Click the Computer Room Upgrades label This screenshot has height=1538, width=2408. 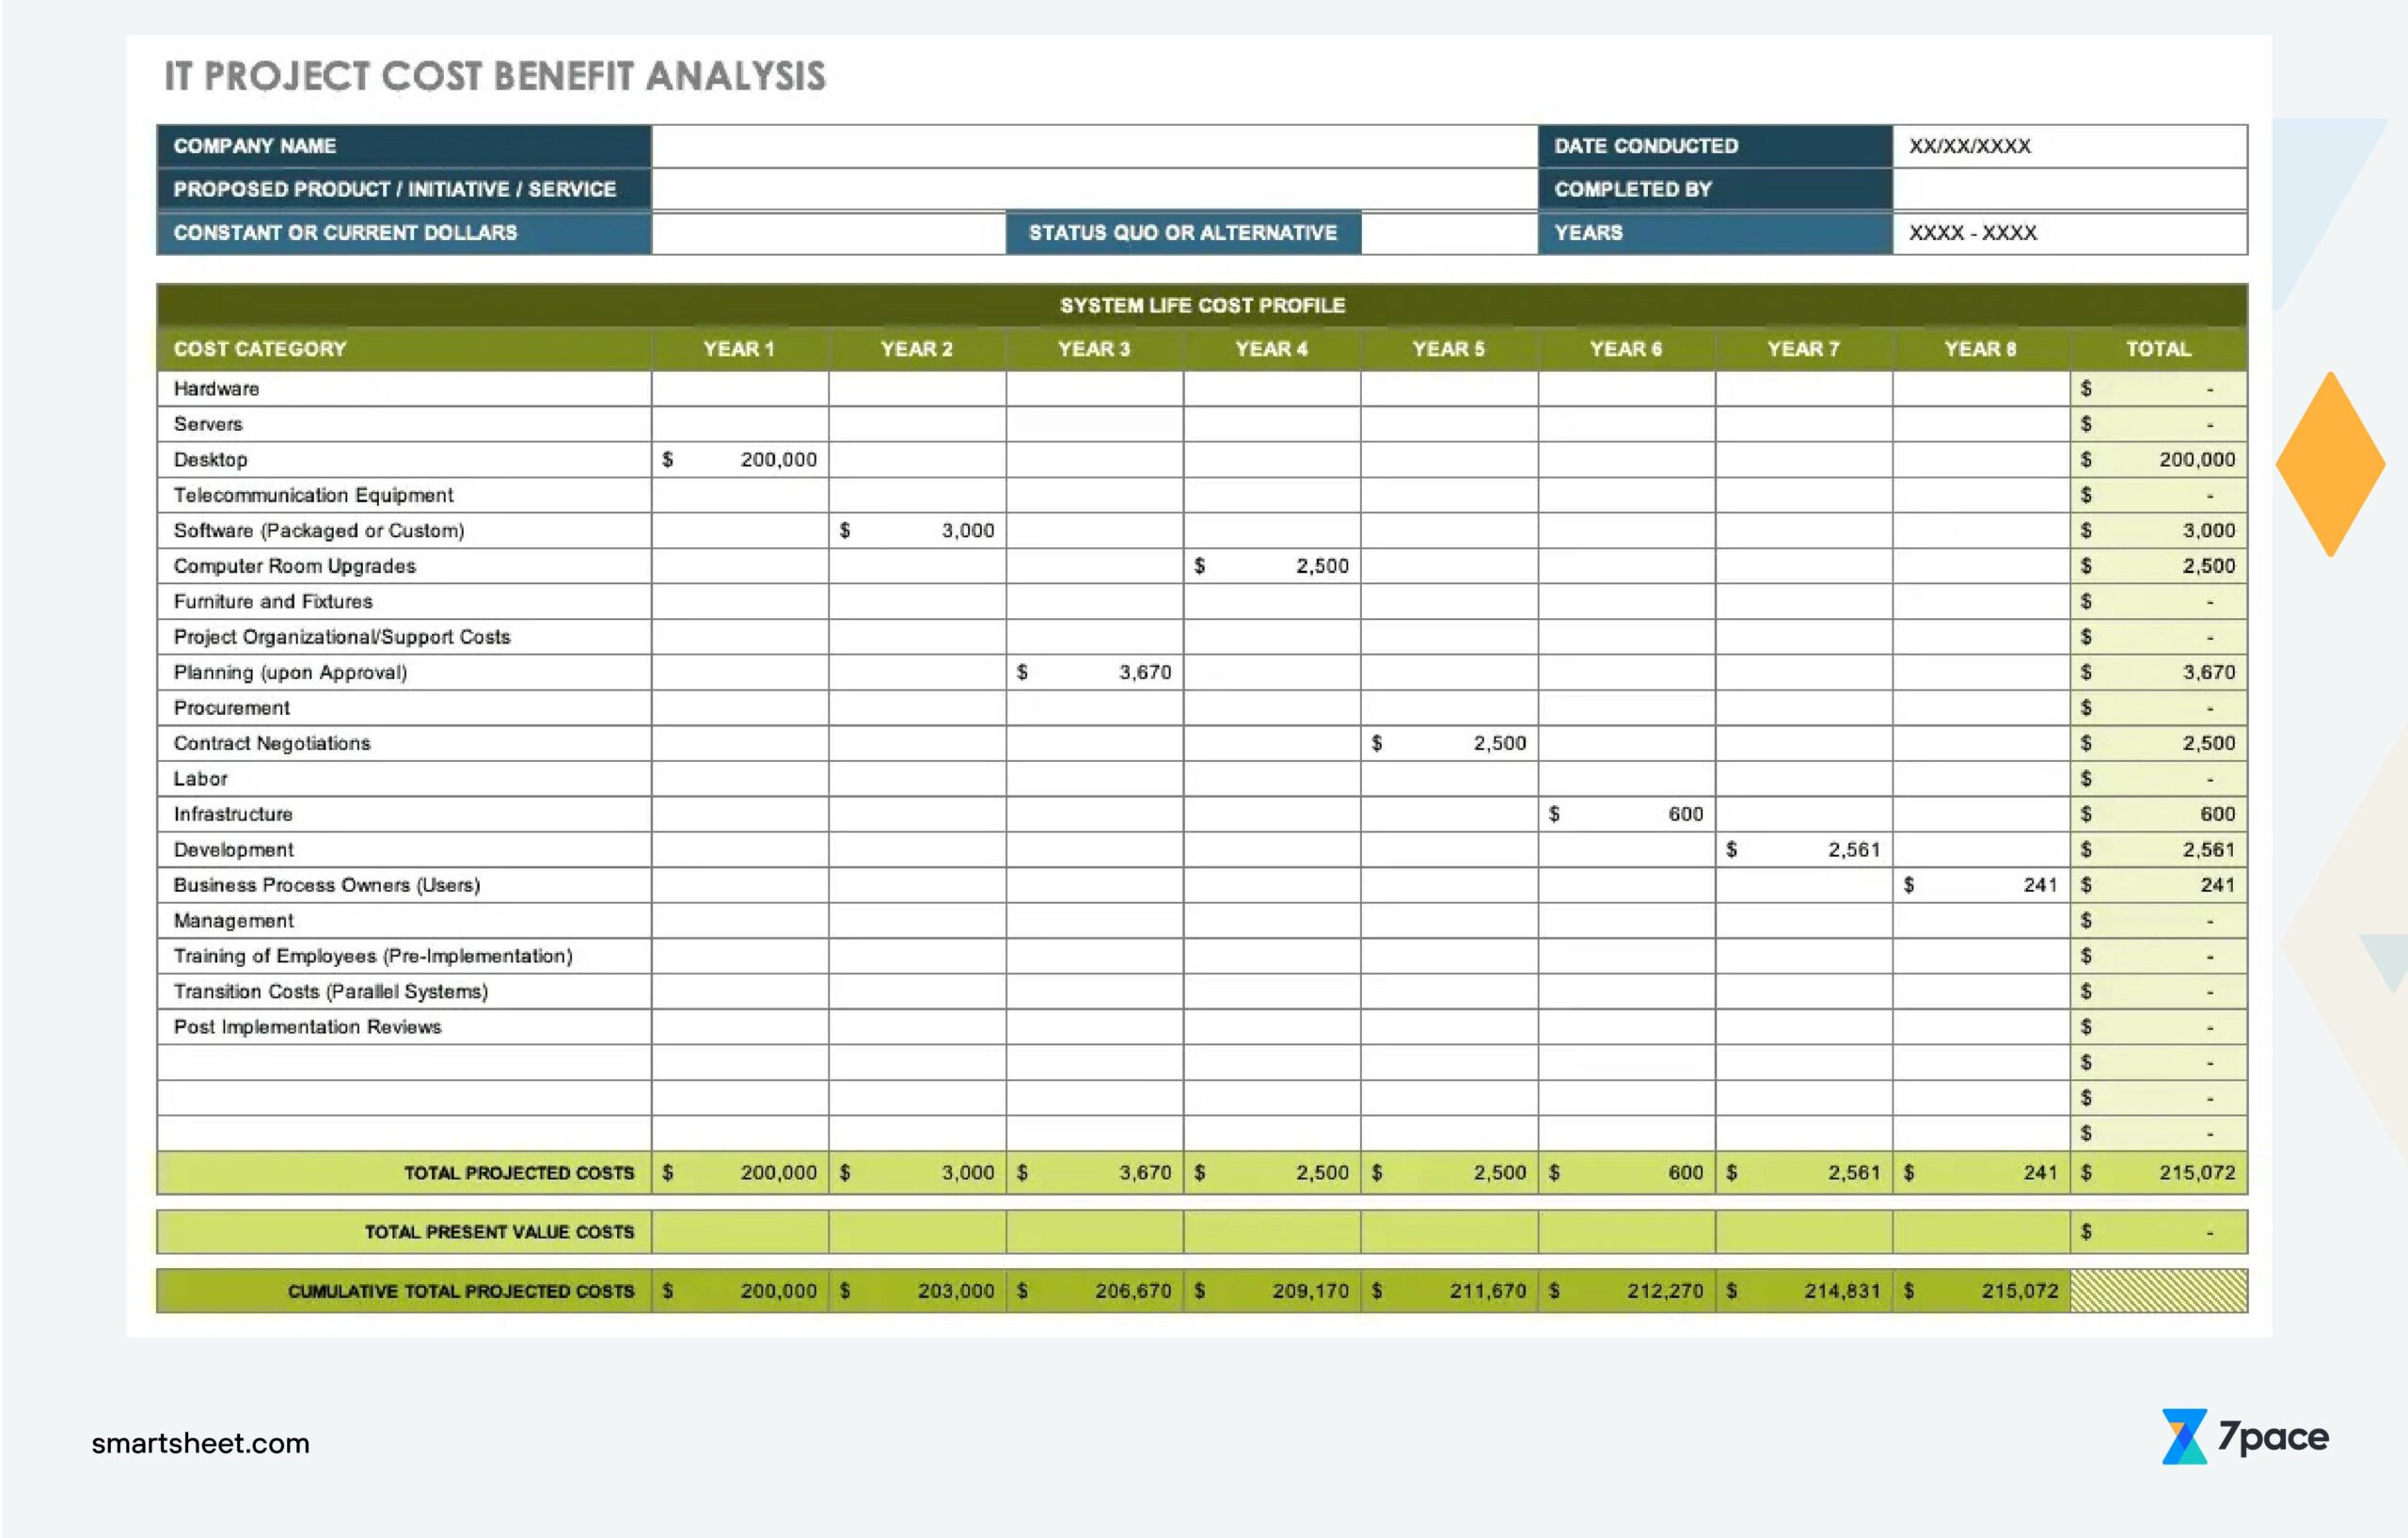coord(294,566)
